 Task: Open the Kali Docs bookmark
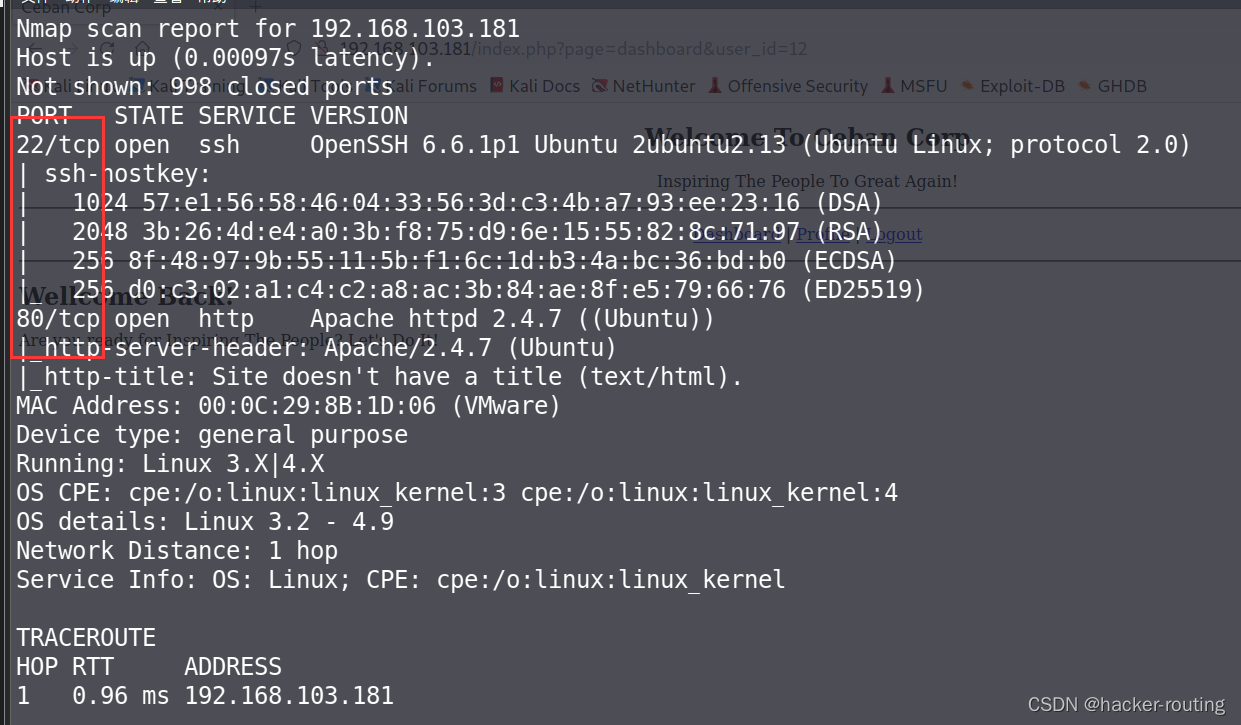tap(544, 86)
